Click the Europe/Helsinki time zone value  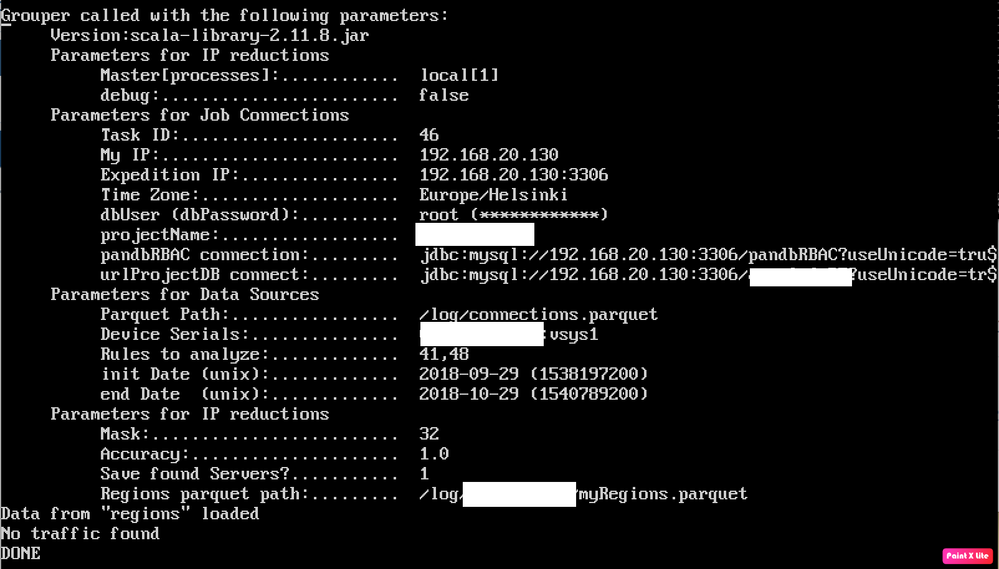[x=494, y=195]
